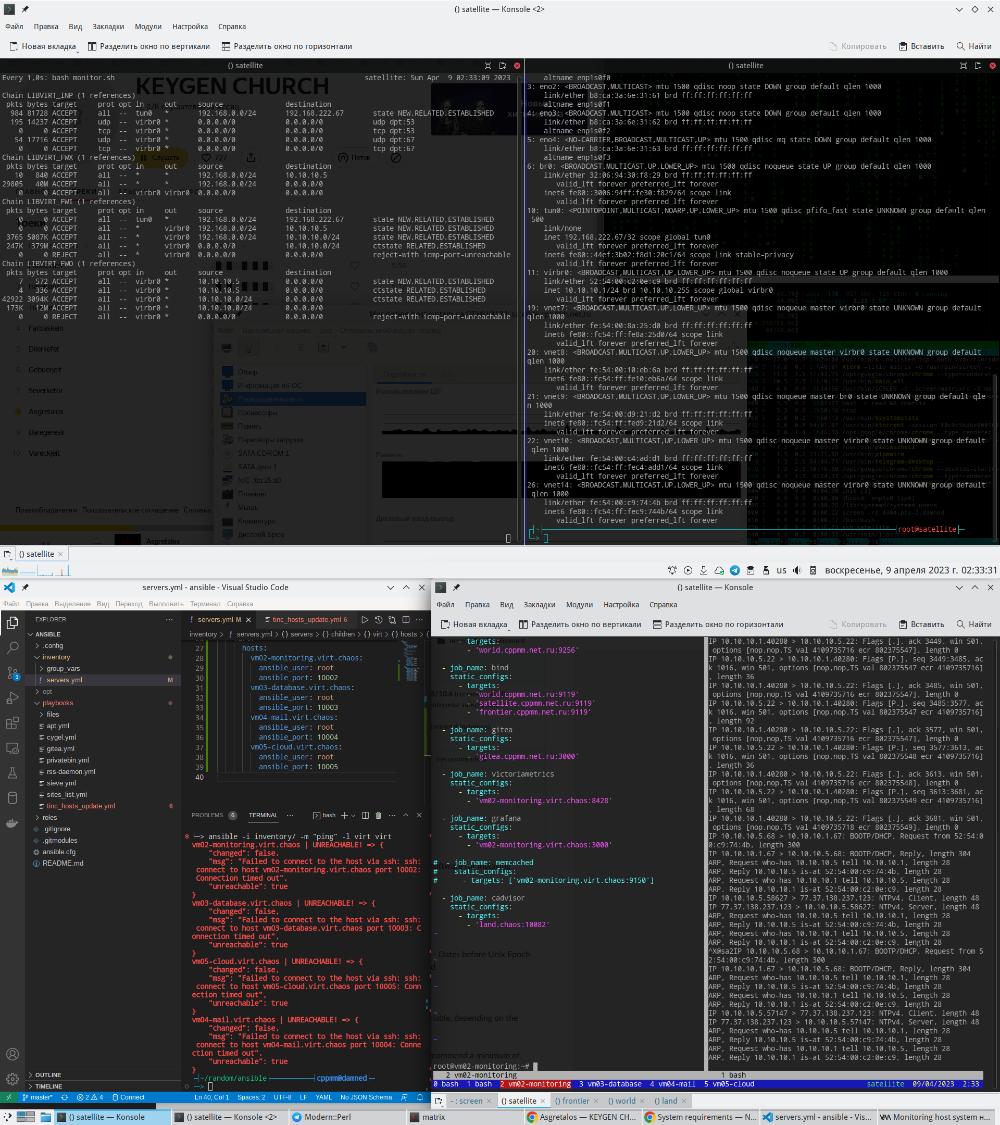1000x1125 pixels.
Task: Click Разделить окно по вертикали in Konsole <2>
Action: click(x=148, y=47)
